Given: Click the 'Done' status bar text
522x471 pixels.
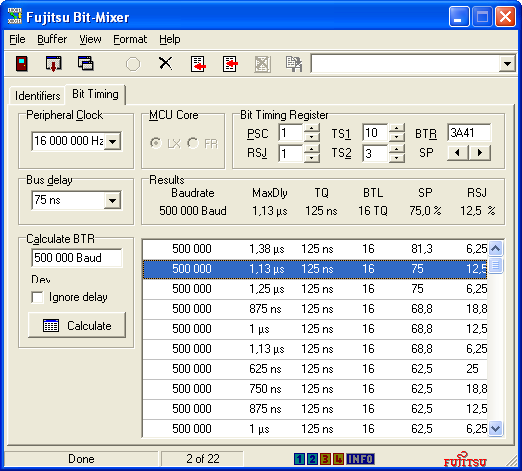Looking at the screenshot, I should (81, 459).
